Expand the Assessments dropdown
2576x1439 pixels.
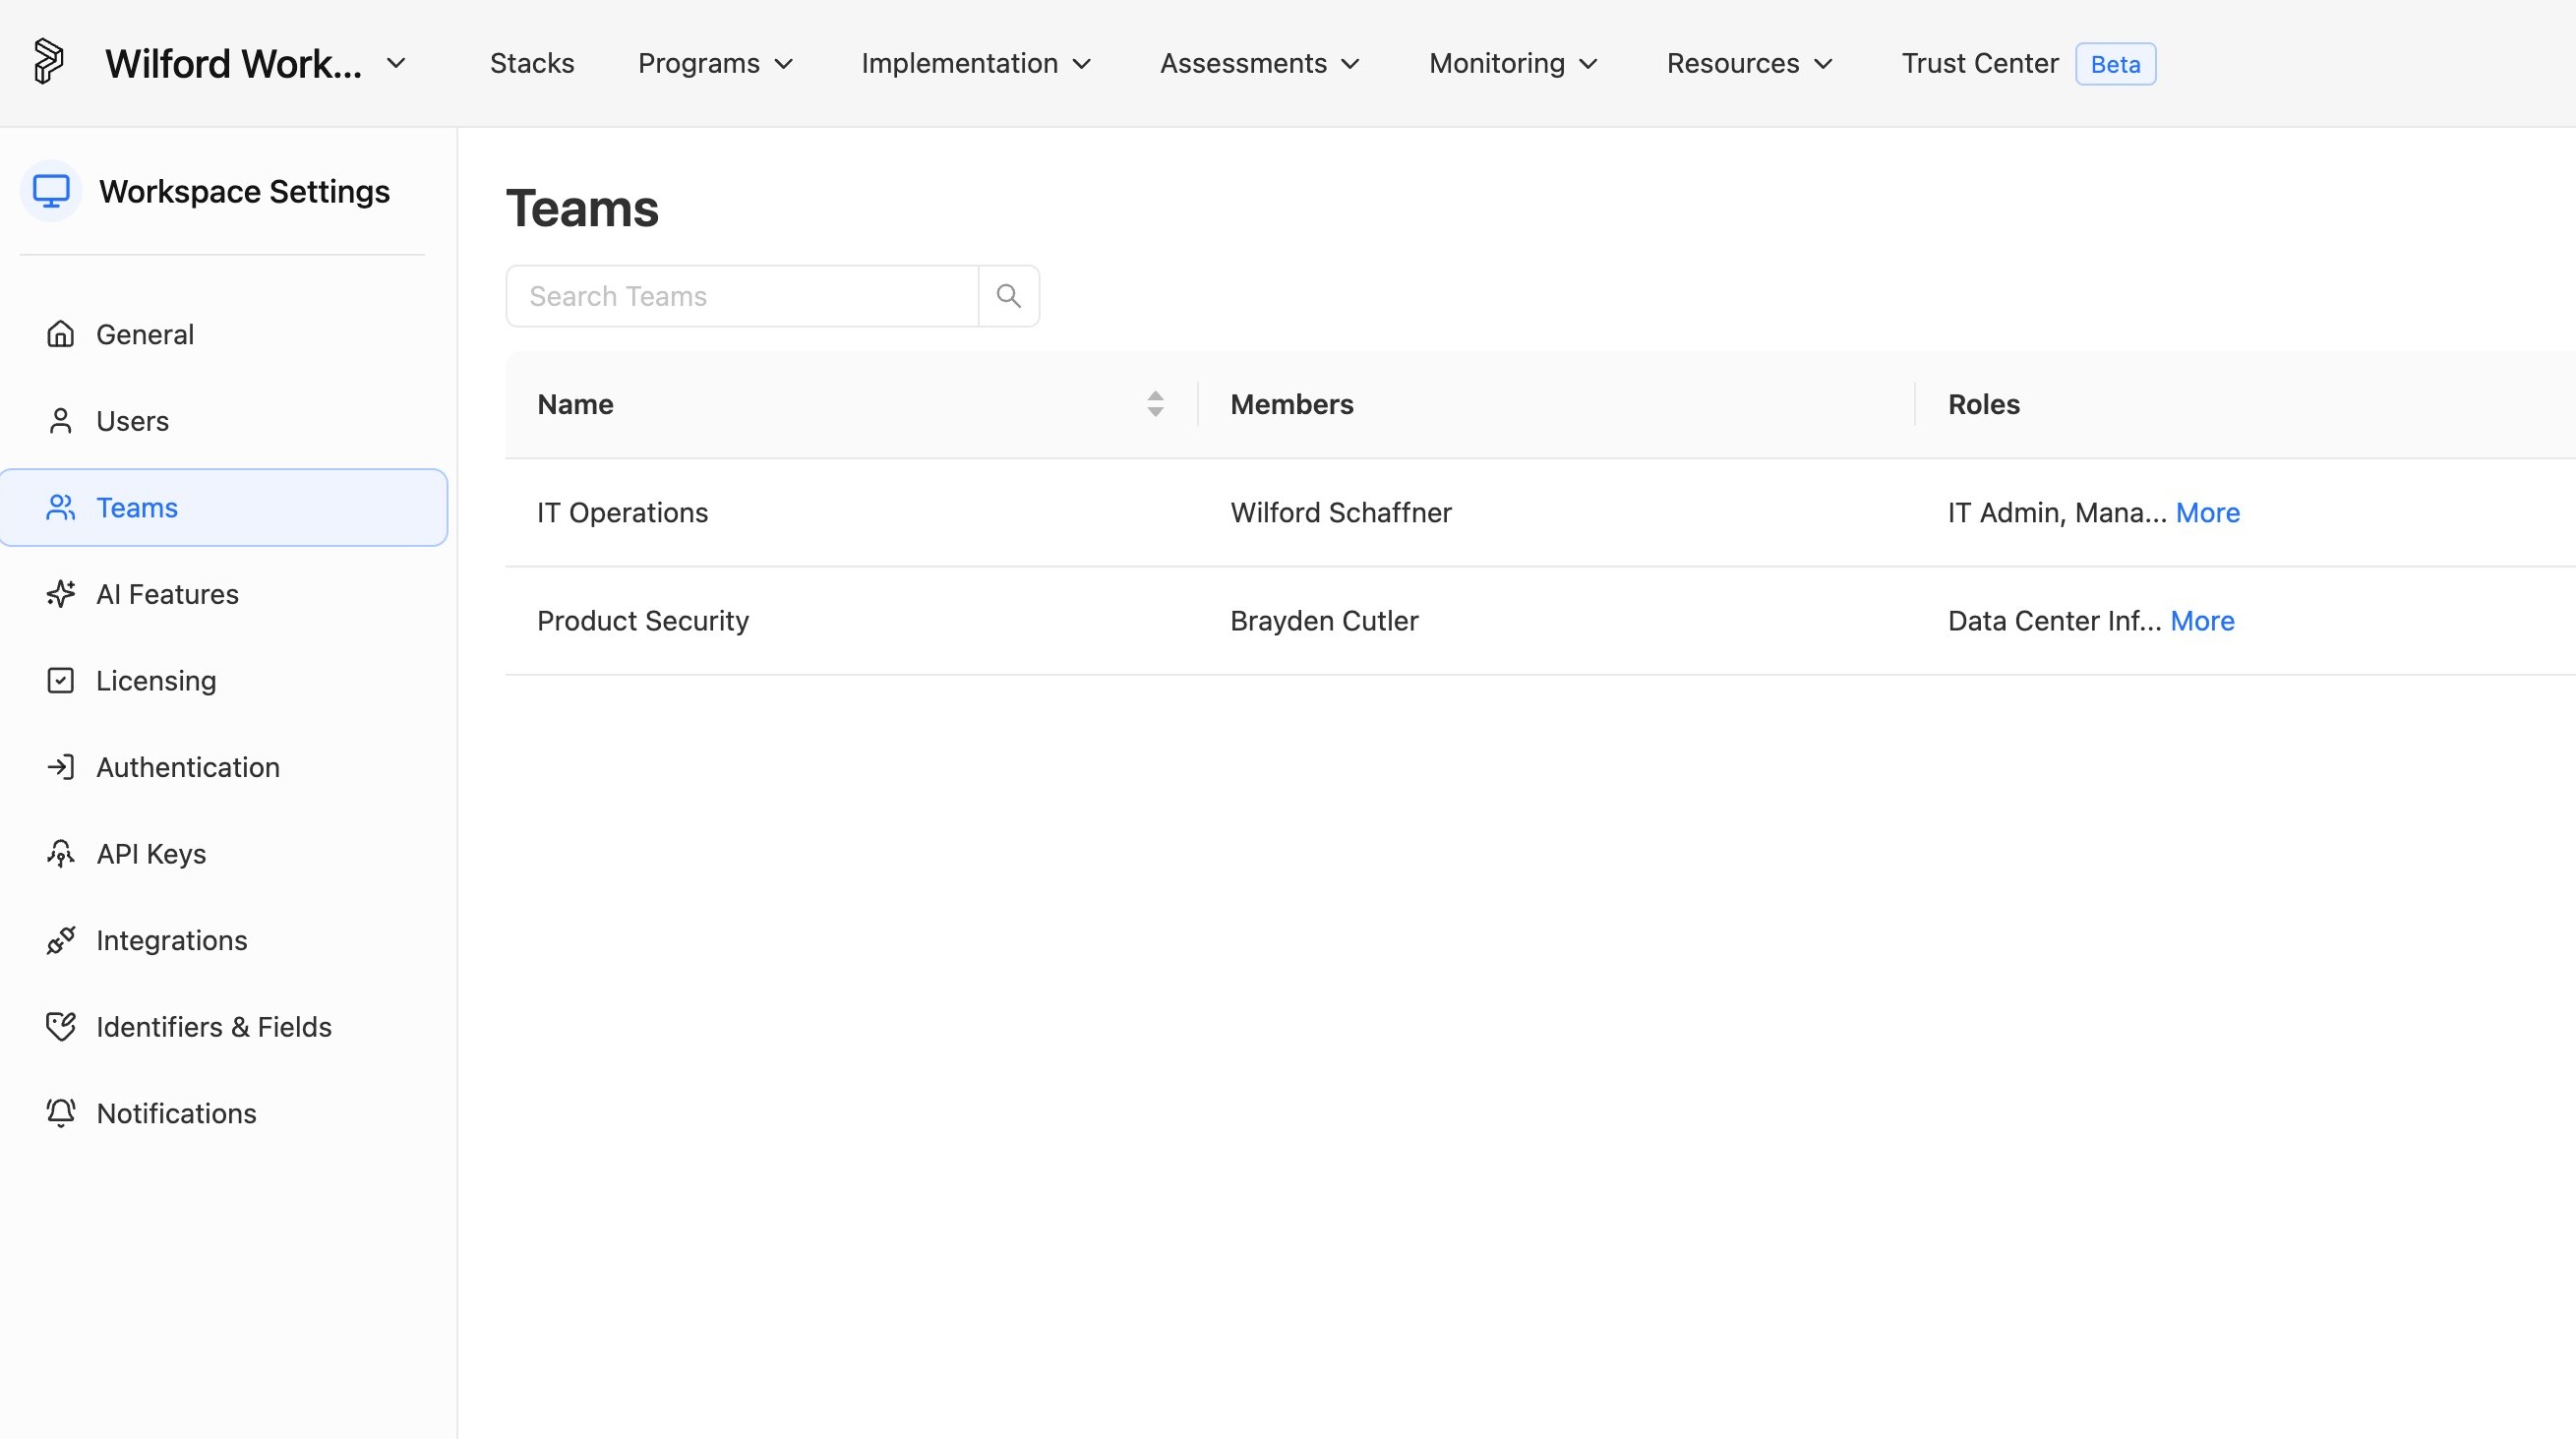coord(1259,63)
